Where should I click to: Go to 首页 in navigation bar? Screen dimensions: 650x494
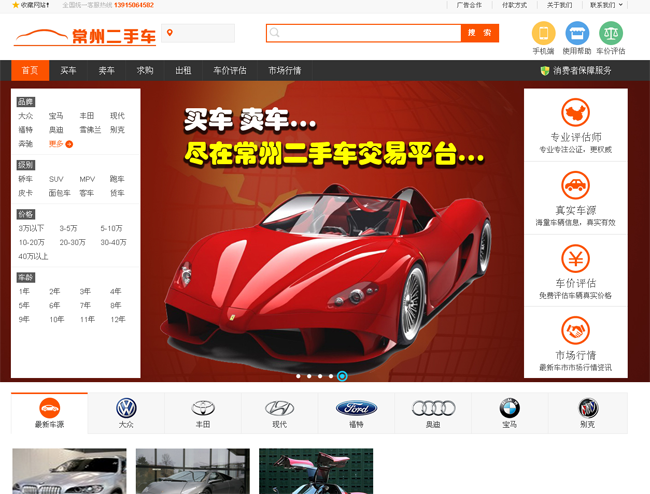coord(30,70)
